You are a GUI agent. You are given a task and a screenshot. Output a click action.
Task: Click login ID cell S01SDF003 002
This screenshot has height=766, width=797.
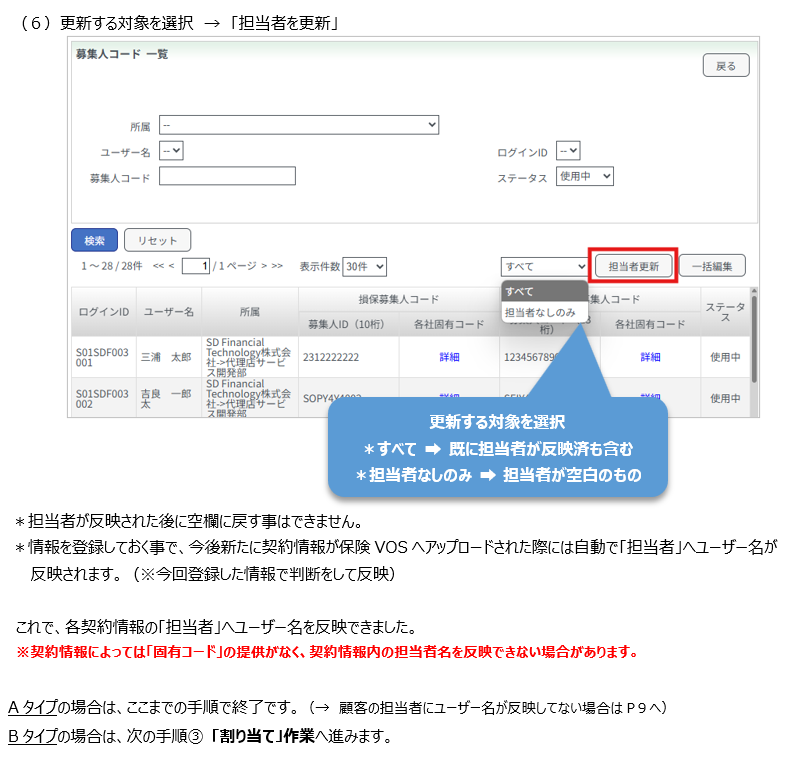pos(102,399)
